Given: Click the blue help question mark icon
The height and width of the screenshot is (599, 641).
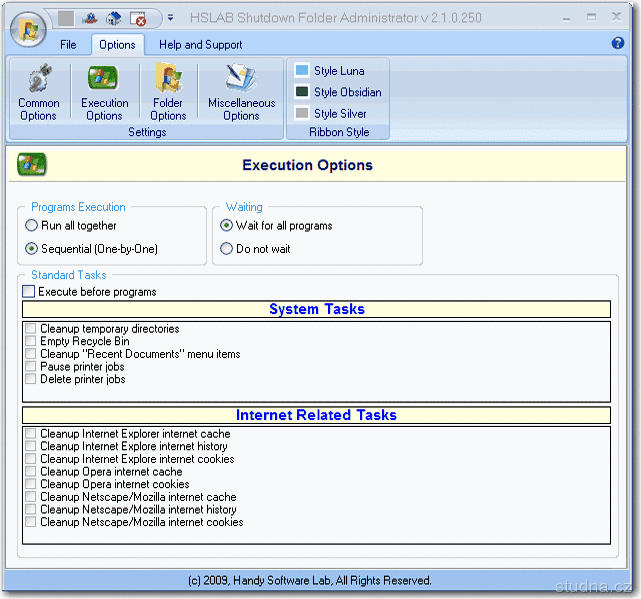Looking at the screenshot, I should [618, 44].
